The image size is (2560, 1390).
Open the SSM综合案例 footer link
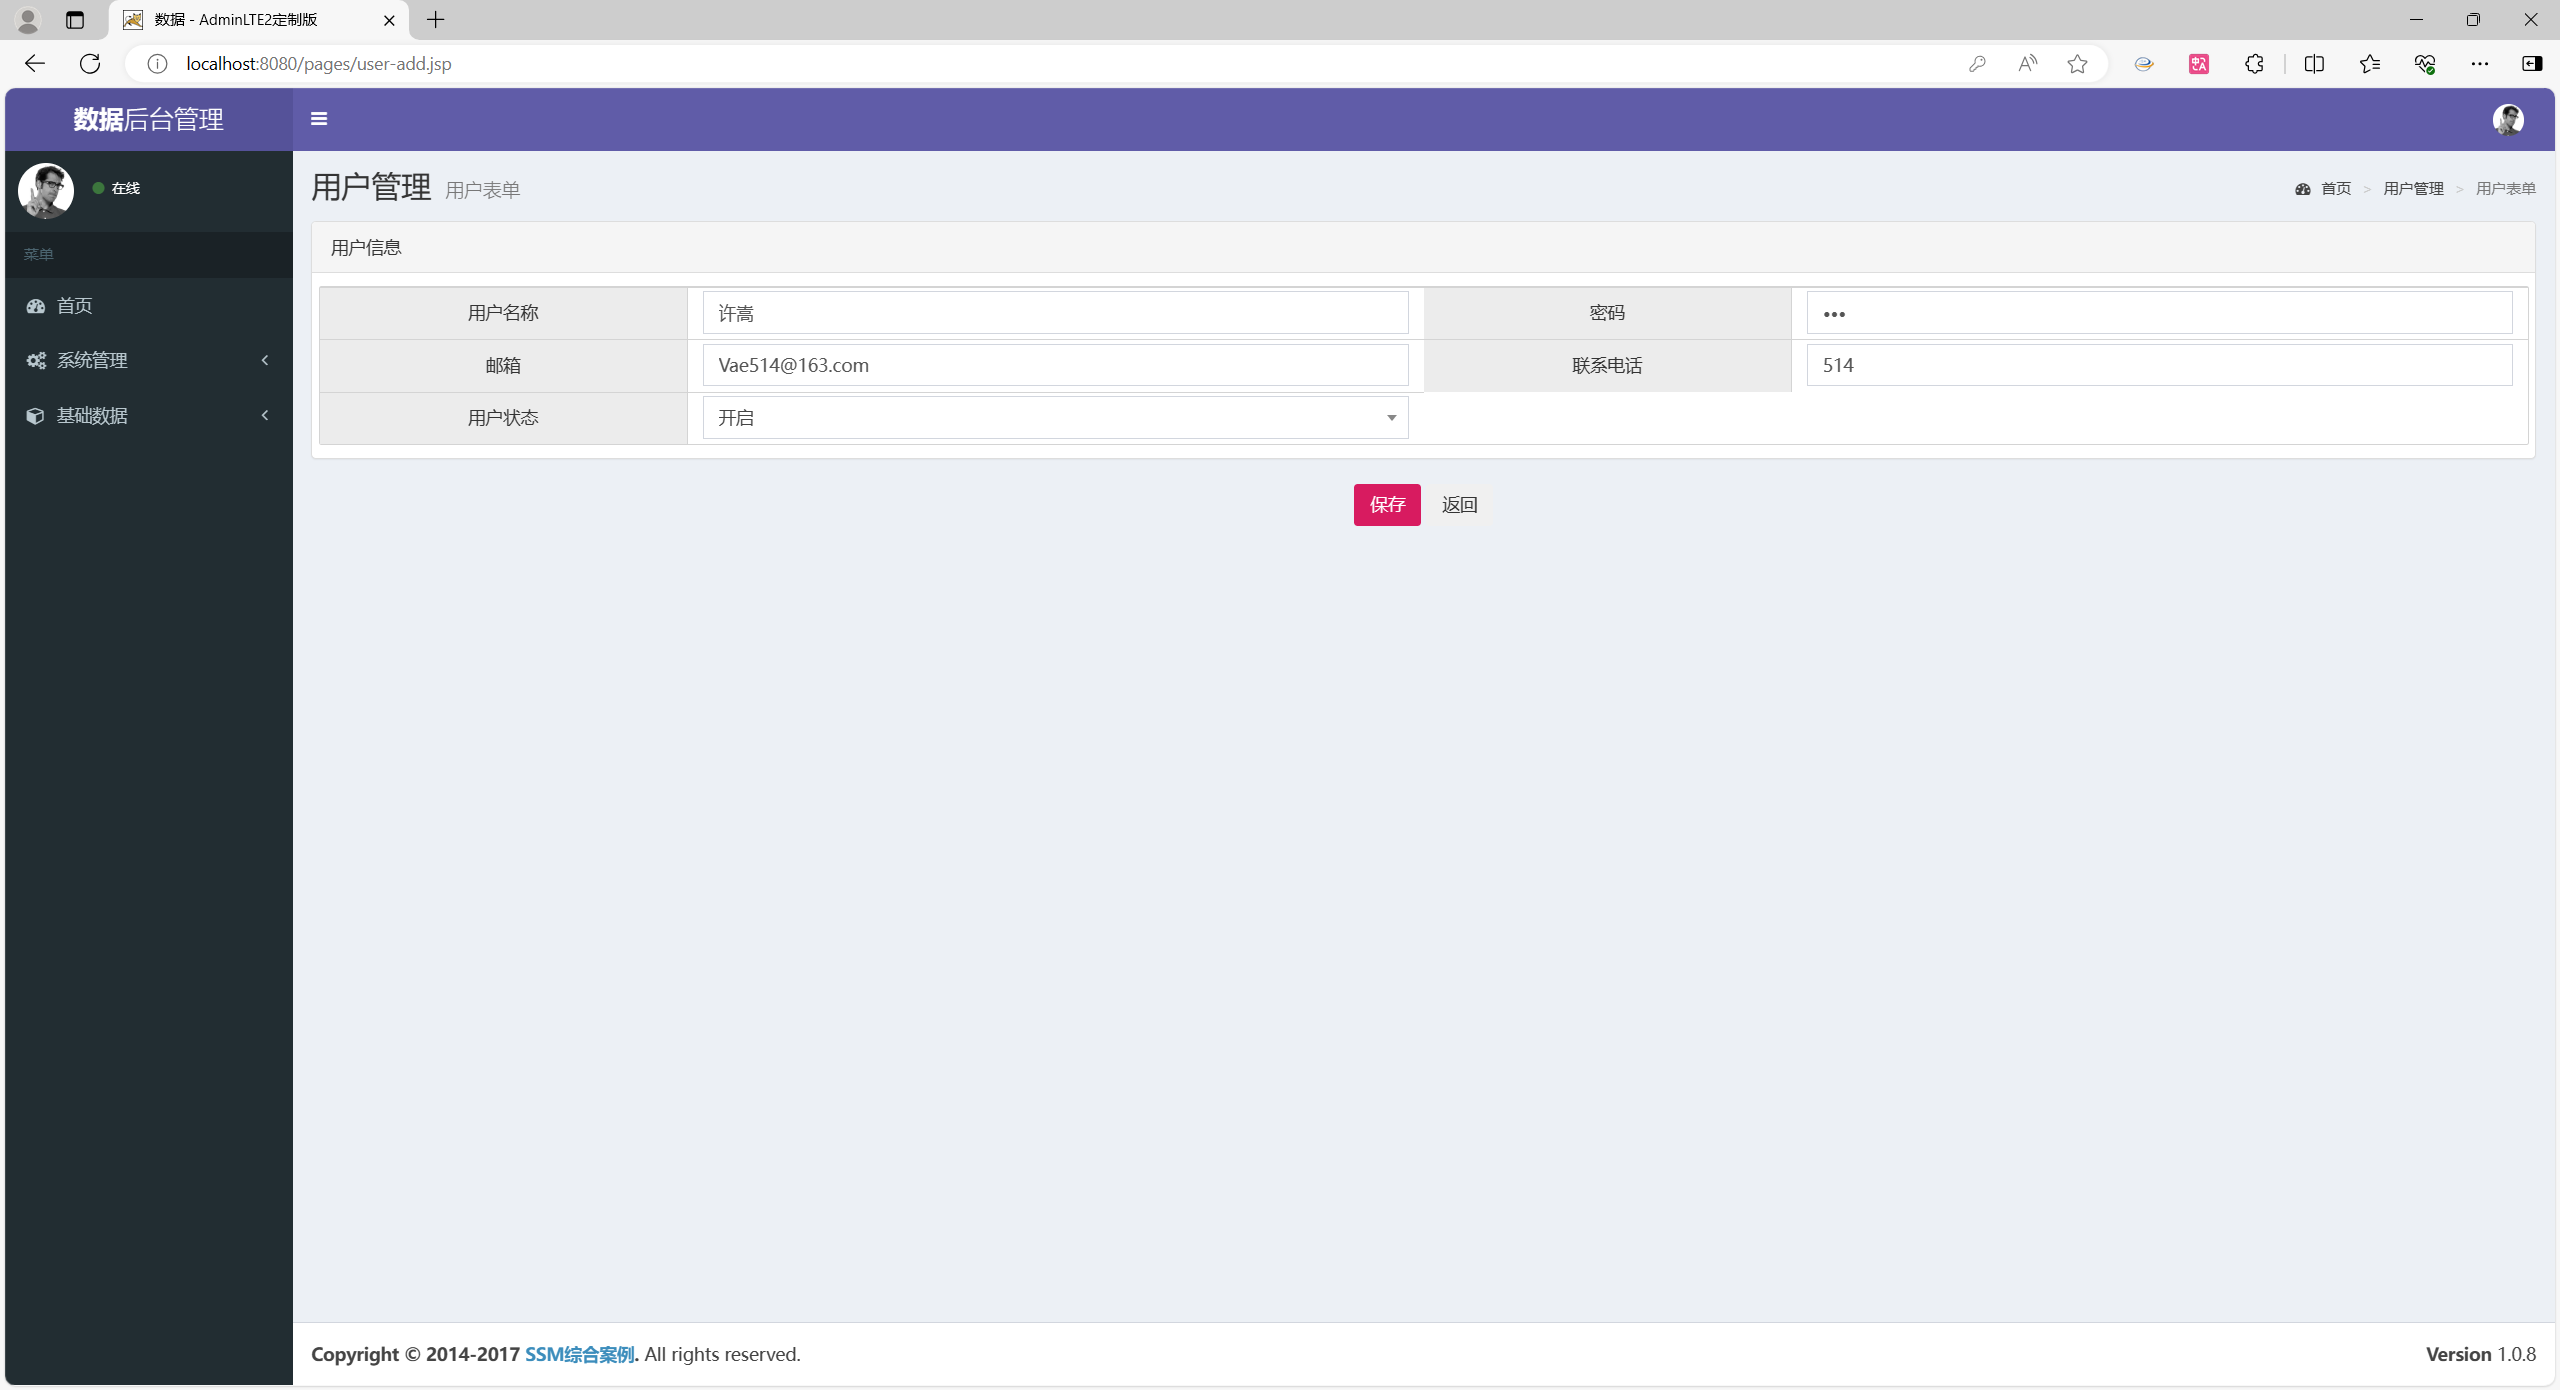pos(580,1354)
